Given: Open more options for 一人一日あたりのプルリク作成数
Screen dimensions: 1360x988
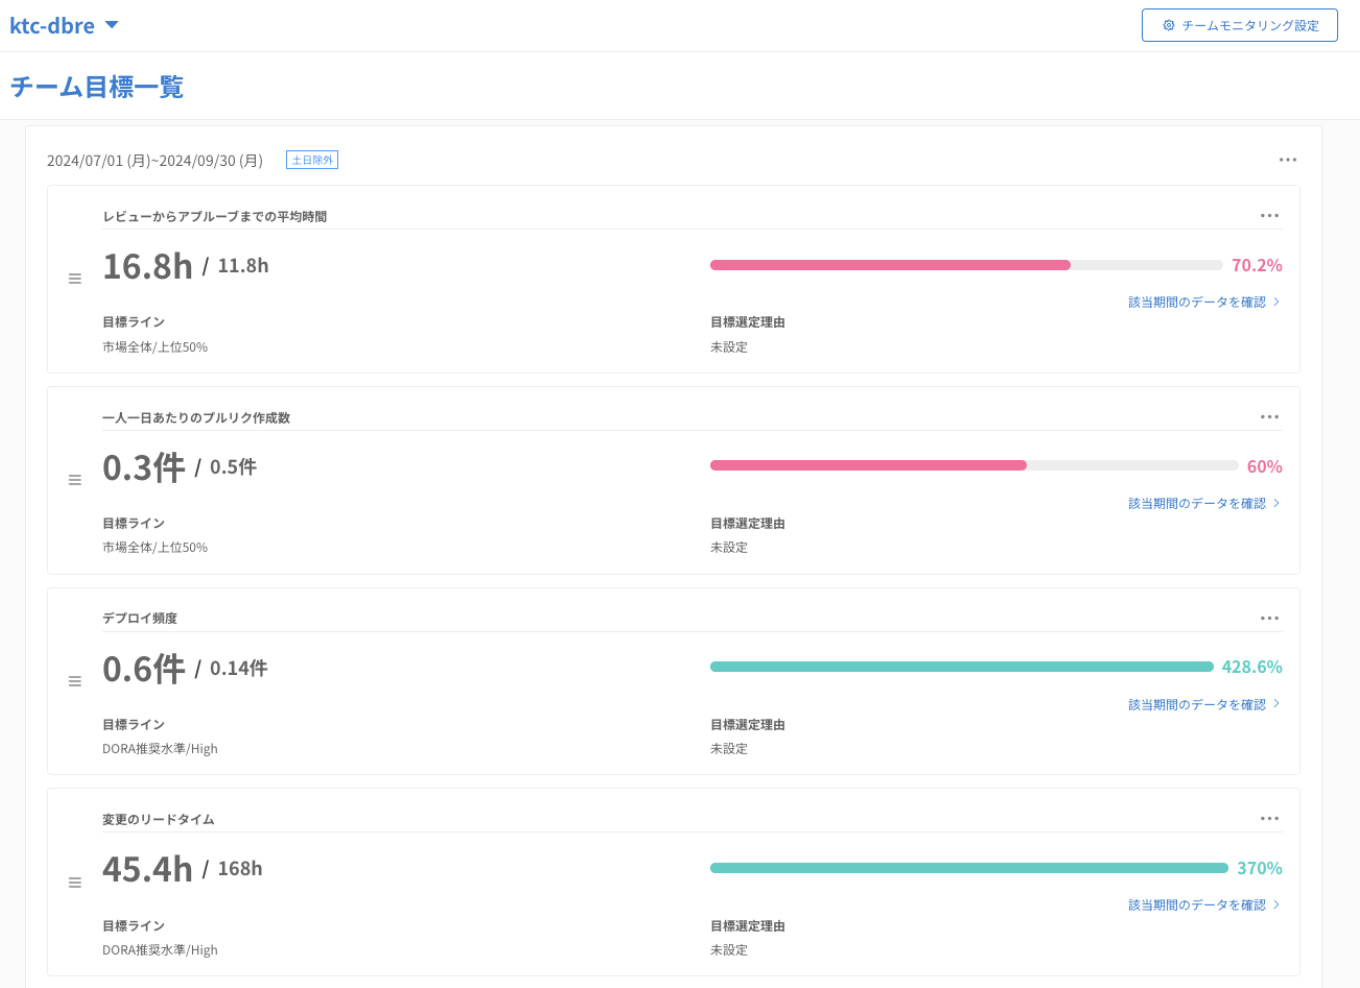Looking at the screenshot, I should click(x=1269, y=417).
